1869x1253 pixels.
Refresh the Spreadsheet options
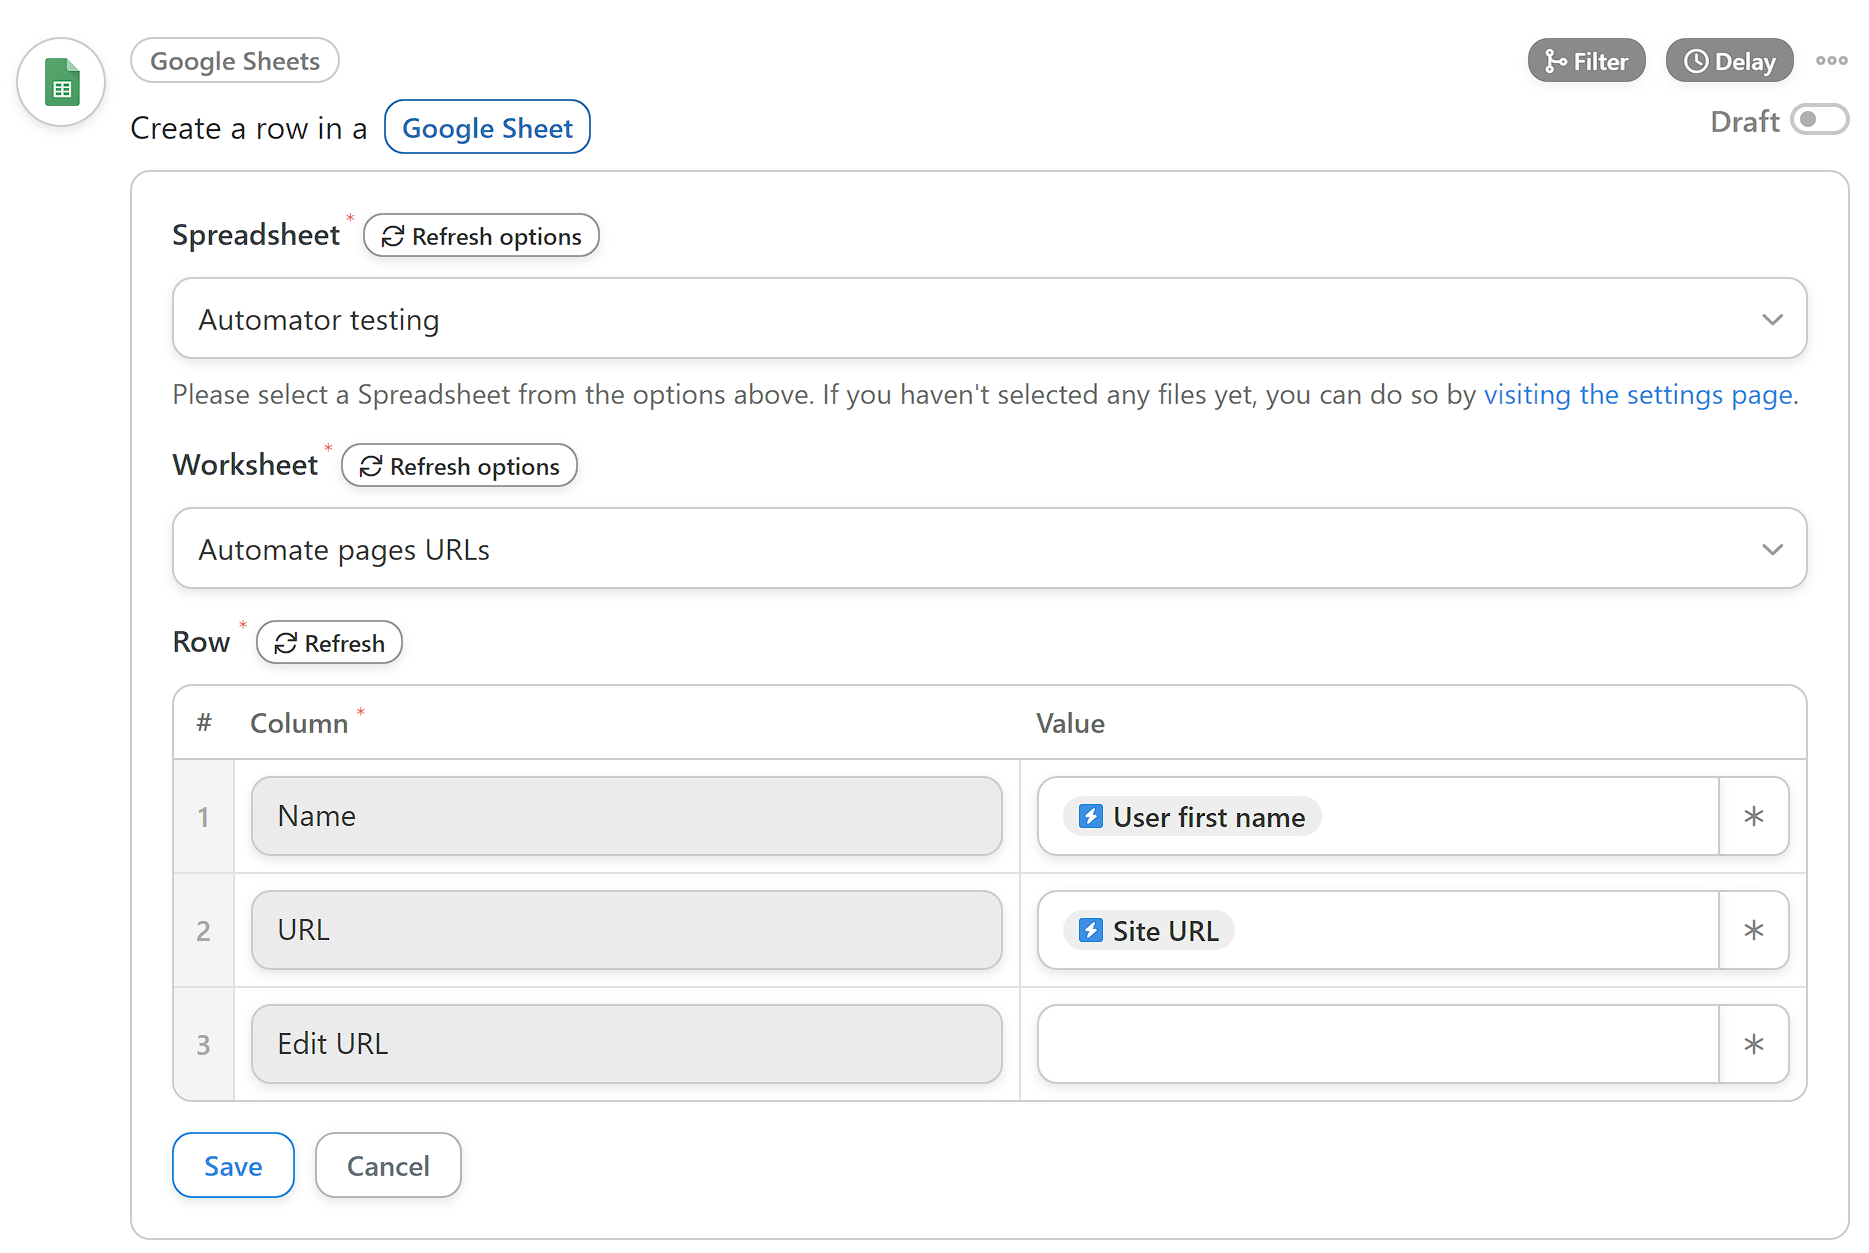click(481, 236)
